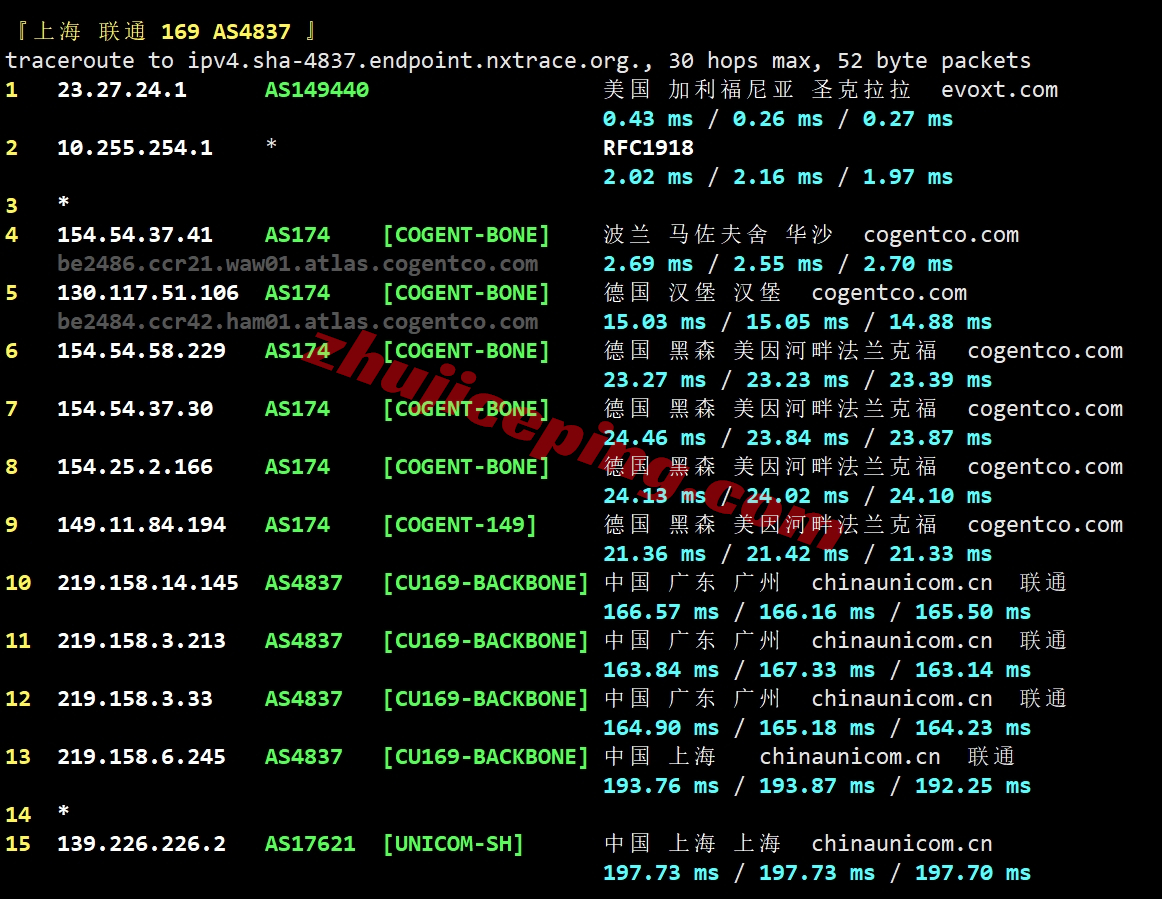Select hostname 'be2484.ccr42.ham01.atlas.cogentco.com'
The height and width of the screenshot is (899, 1162).
(298, 322)
